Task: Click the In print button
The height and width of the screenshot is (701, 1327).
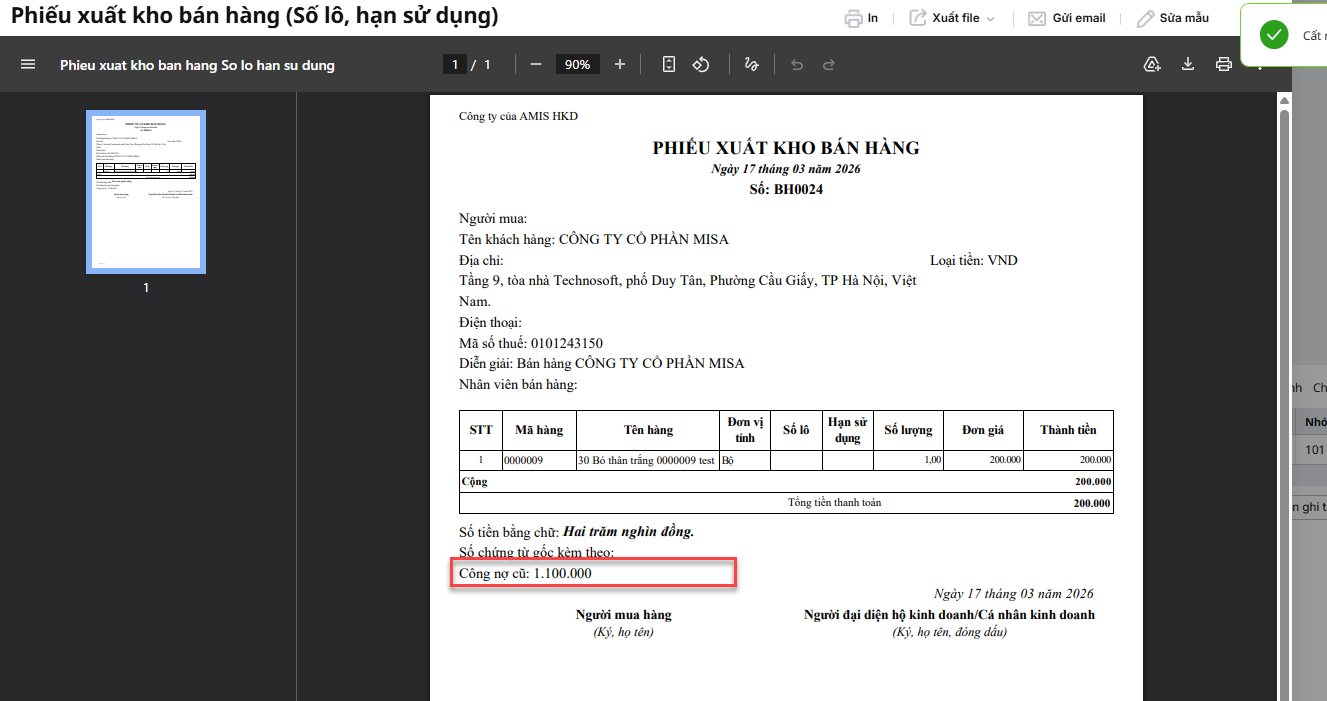Action: pyautogui.click(x=861, y=18)
